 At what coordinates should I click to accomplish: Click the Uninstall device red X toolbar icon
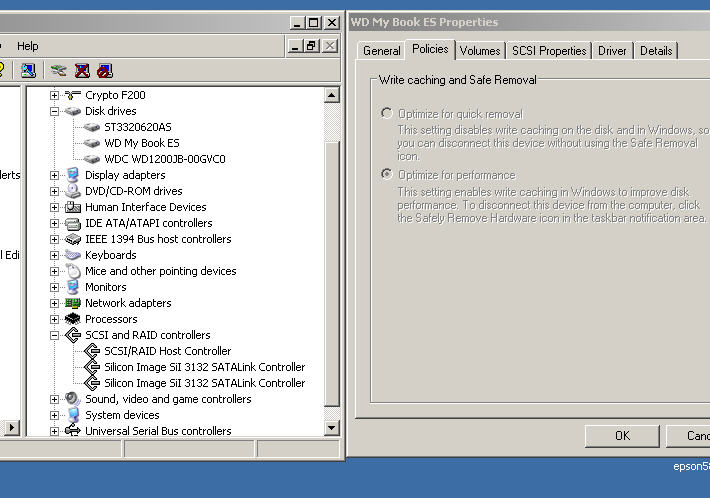pyautogui.click(x=82, y=71)
